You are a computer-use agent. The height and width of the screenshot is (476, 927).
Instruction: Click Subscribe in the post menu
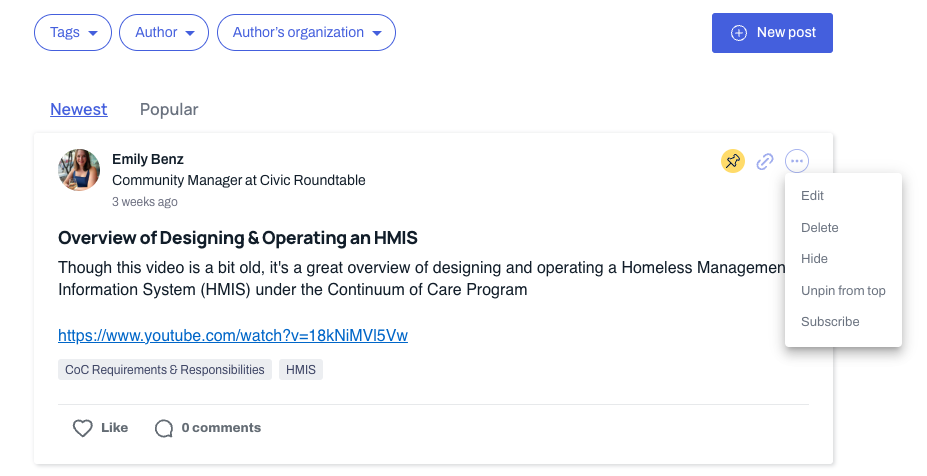point(830,322)
